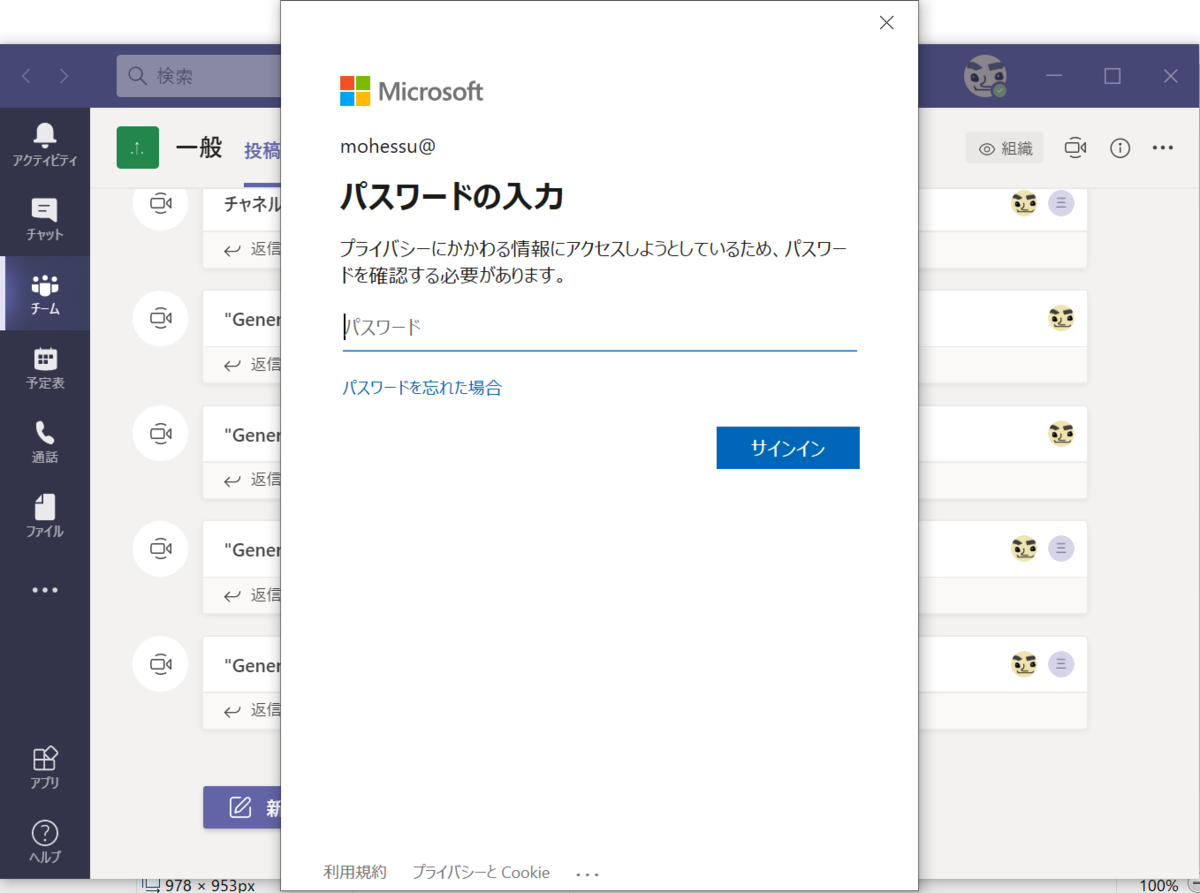Click the Teams search box (検索)
The height and width of the screenshot is (893, 1200).
[198, 76]
